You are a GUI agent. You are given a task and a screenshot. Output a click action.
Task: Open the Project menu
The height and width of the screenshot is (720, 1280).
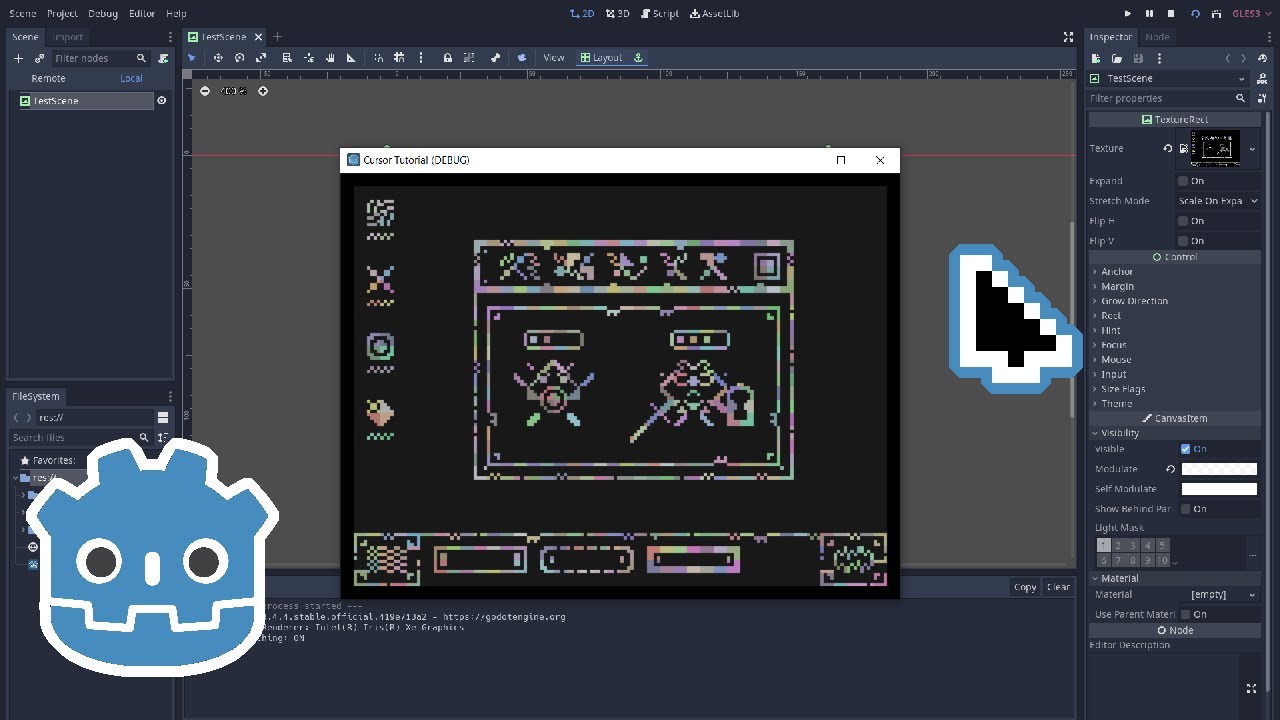[x=62, y=14]
